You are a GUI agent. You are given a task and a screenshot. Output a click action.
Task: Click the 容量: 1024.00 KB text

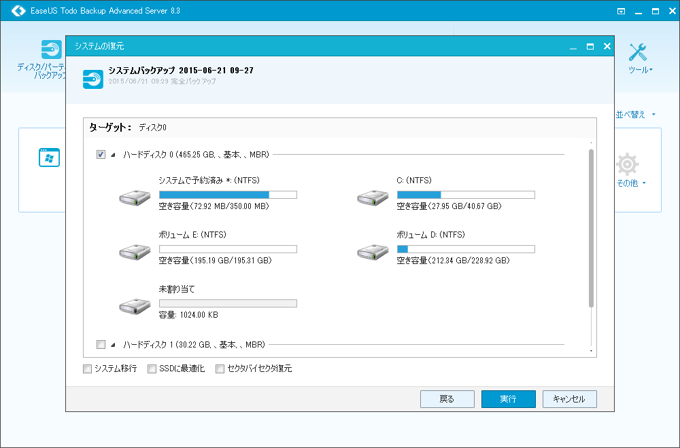pos(188,315)
